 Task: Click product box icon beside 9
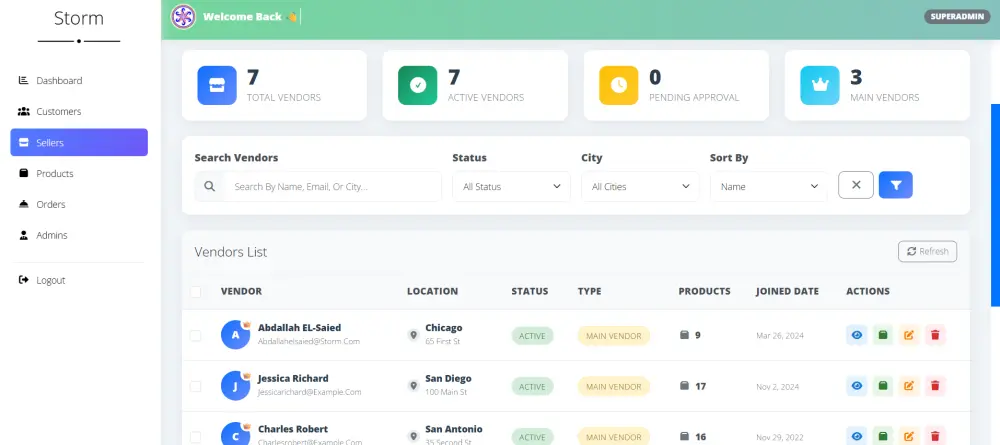(x=684, y=335)
